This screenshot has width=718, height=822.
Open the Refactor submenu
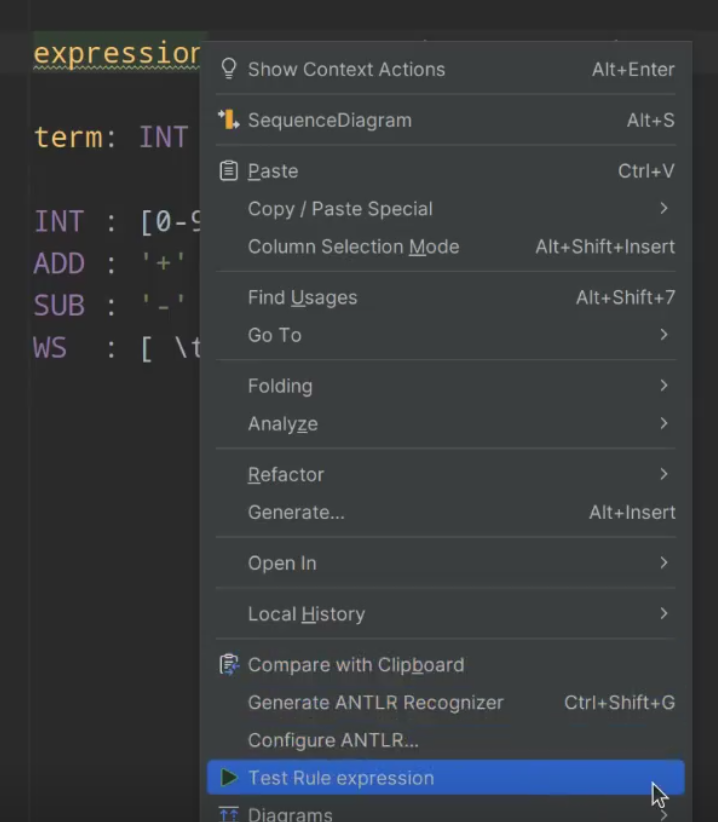click(x=286, y=475)
